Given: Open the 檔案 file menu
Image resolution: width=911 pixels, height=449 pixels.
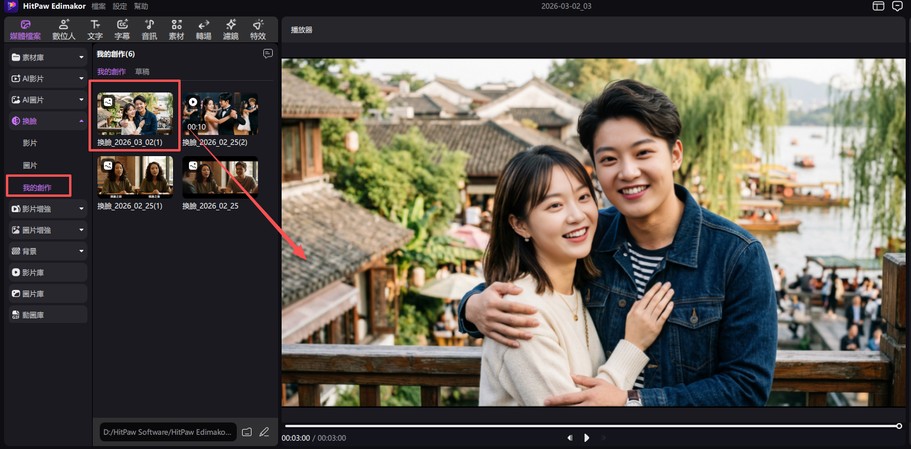Looking at the screenshot, I should pos(98,6).
